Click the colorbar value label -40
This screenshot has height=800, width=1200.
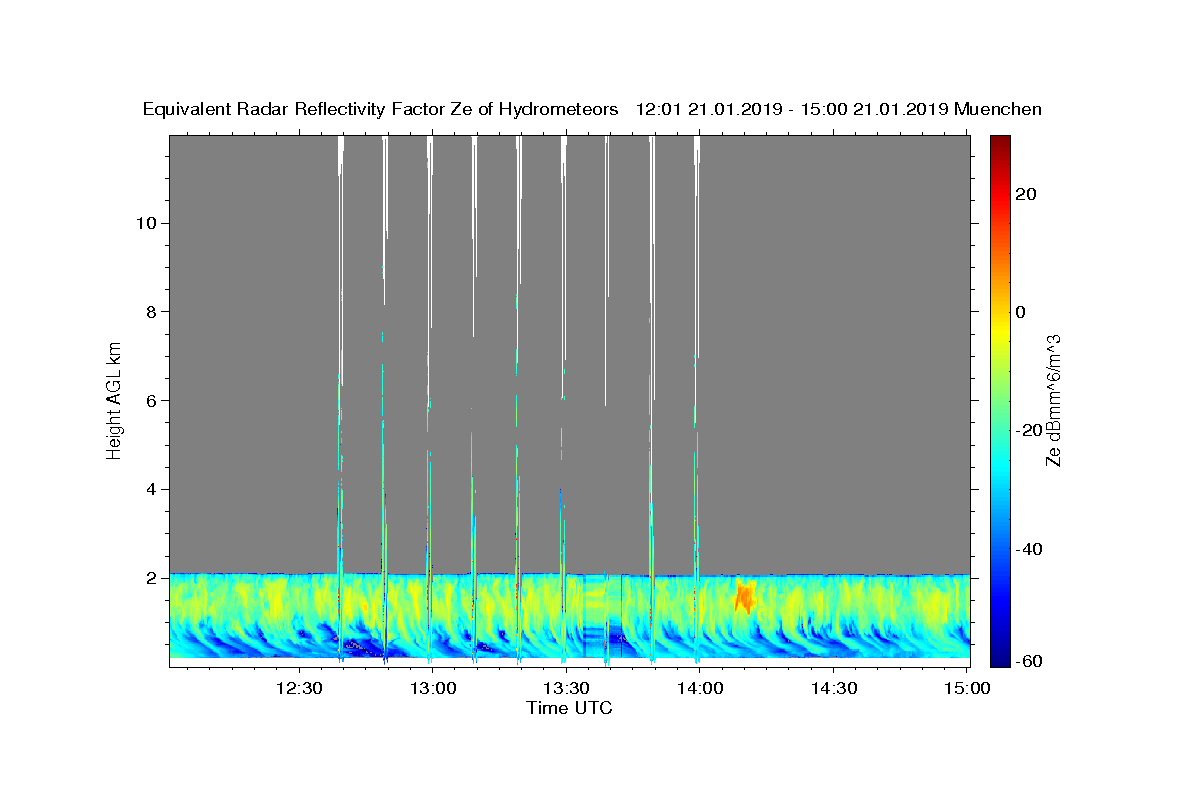point(1029,549)
